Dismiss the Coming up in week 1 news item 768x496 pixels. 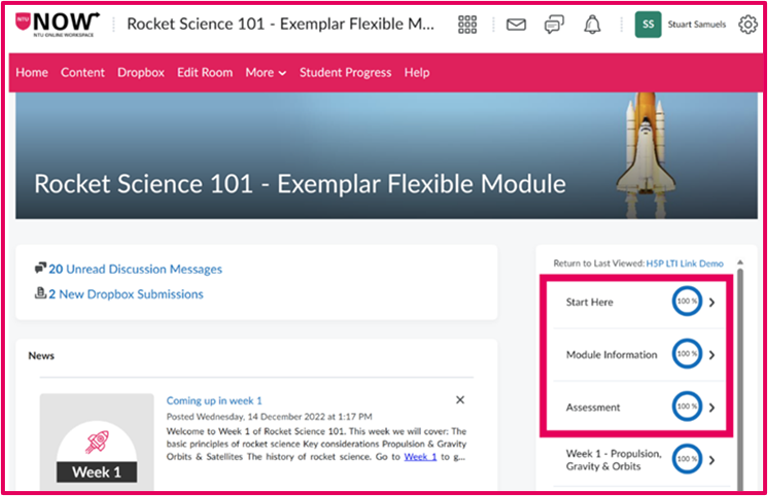(x=460, y=400)
